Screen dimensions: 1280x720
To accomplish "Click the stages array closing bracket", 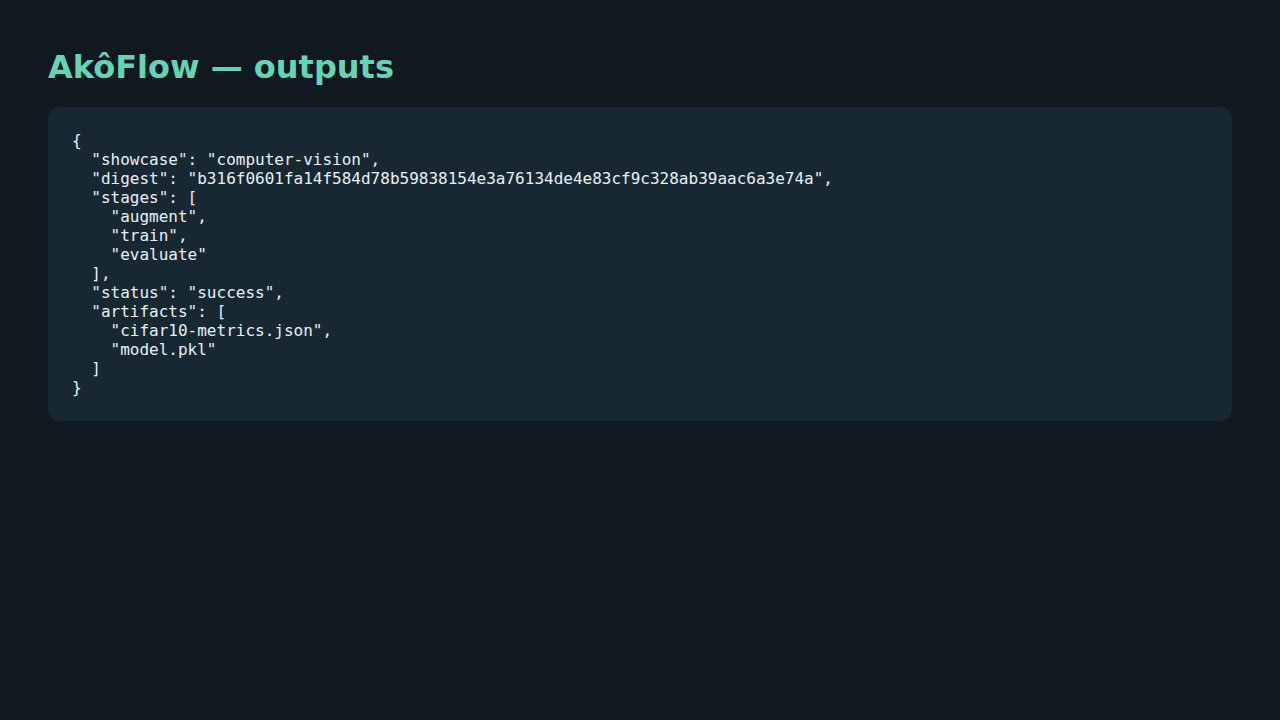I will click(97, 274).
